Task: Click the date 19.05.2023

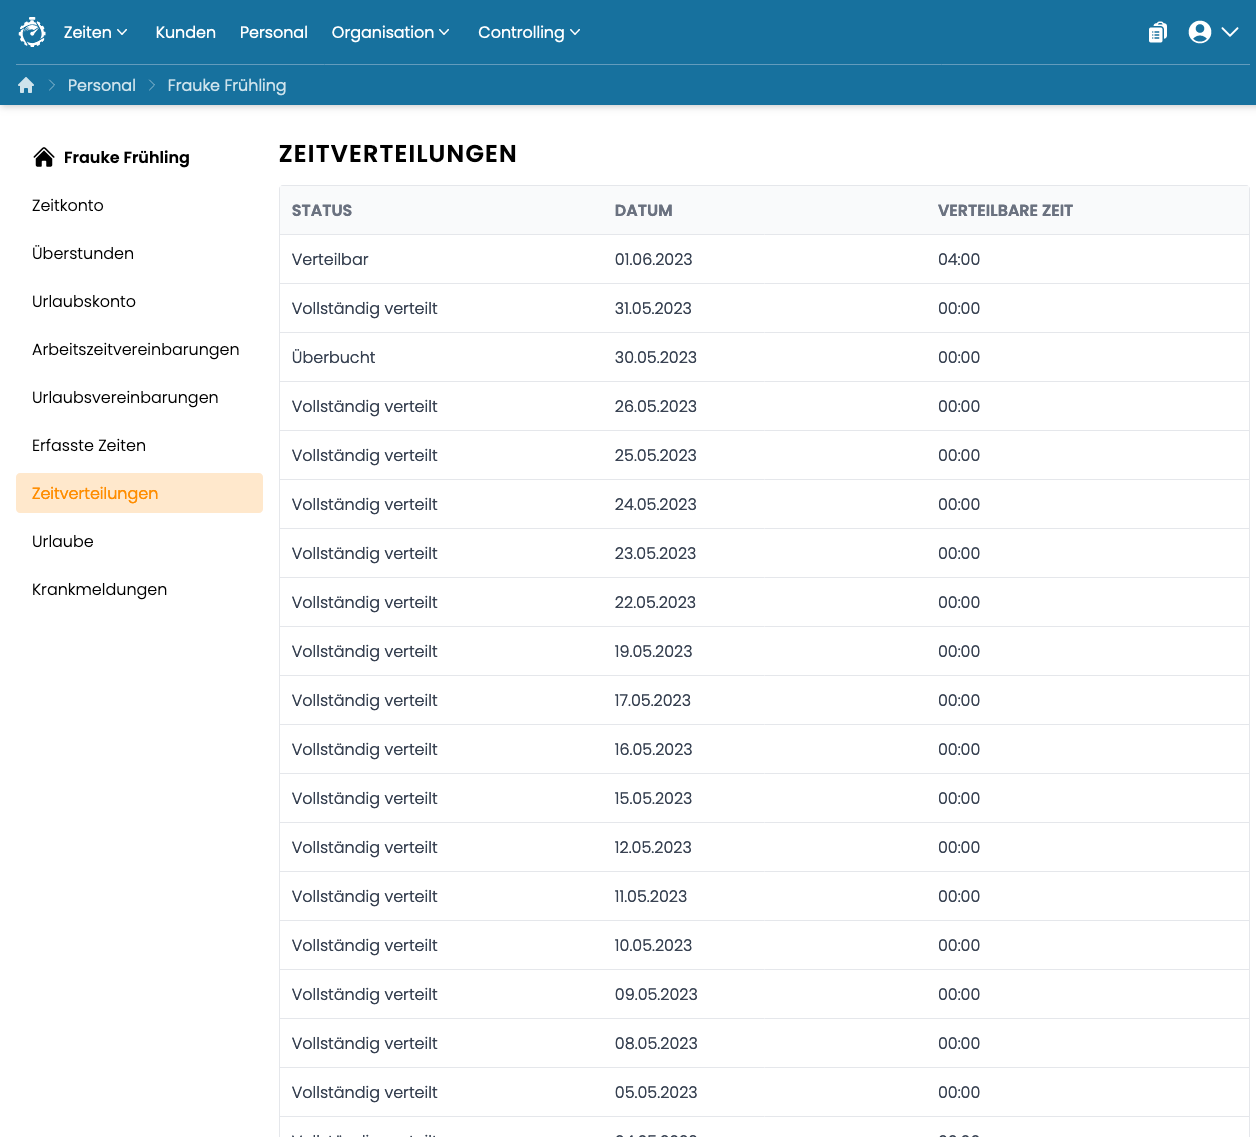Action: 654,651
